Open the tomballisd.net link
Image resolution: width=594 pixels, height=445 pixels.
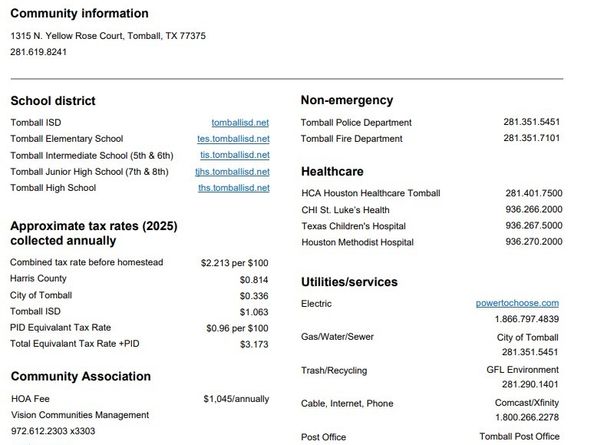(x=240, y=123)
